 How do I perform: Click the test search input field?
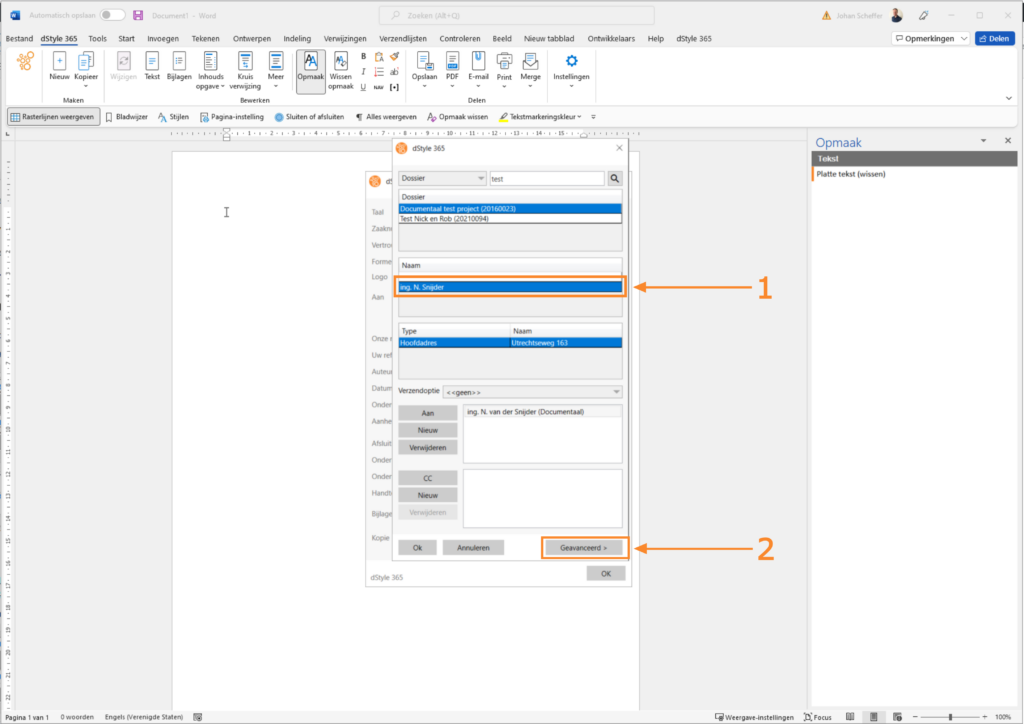pos(547,178)
